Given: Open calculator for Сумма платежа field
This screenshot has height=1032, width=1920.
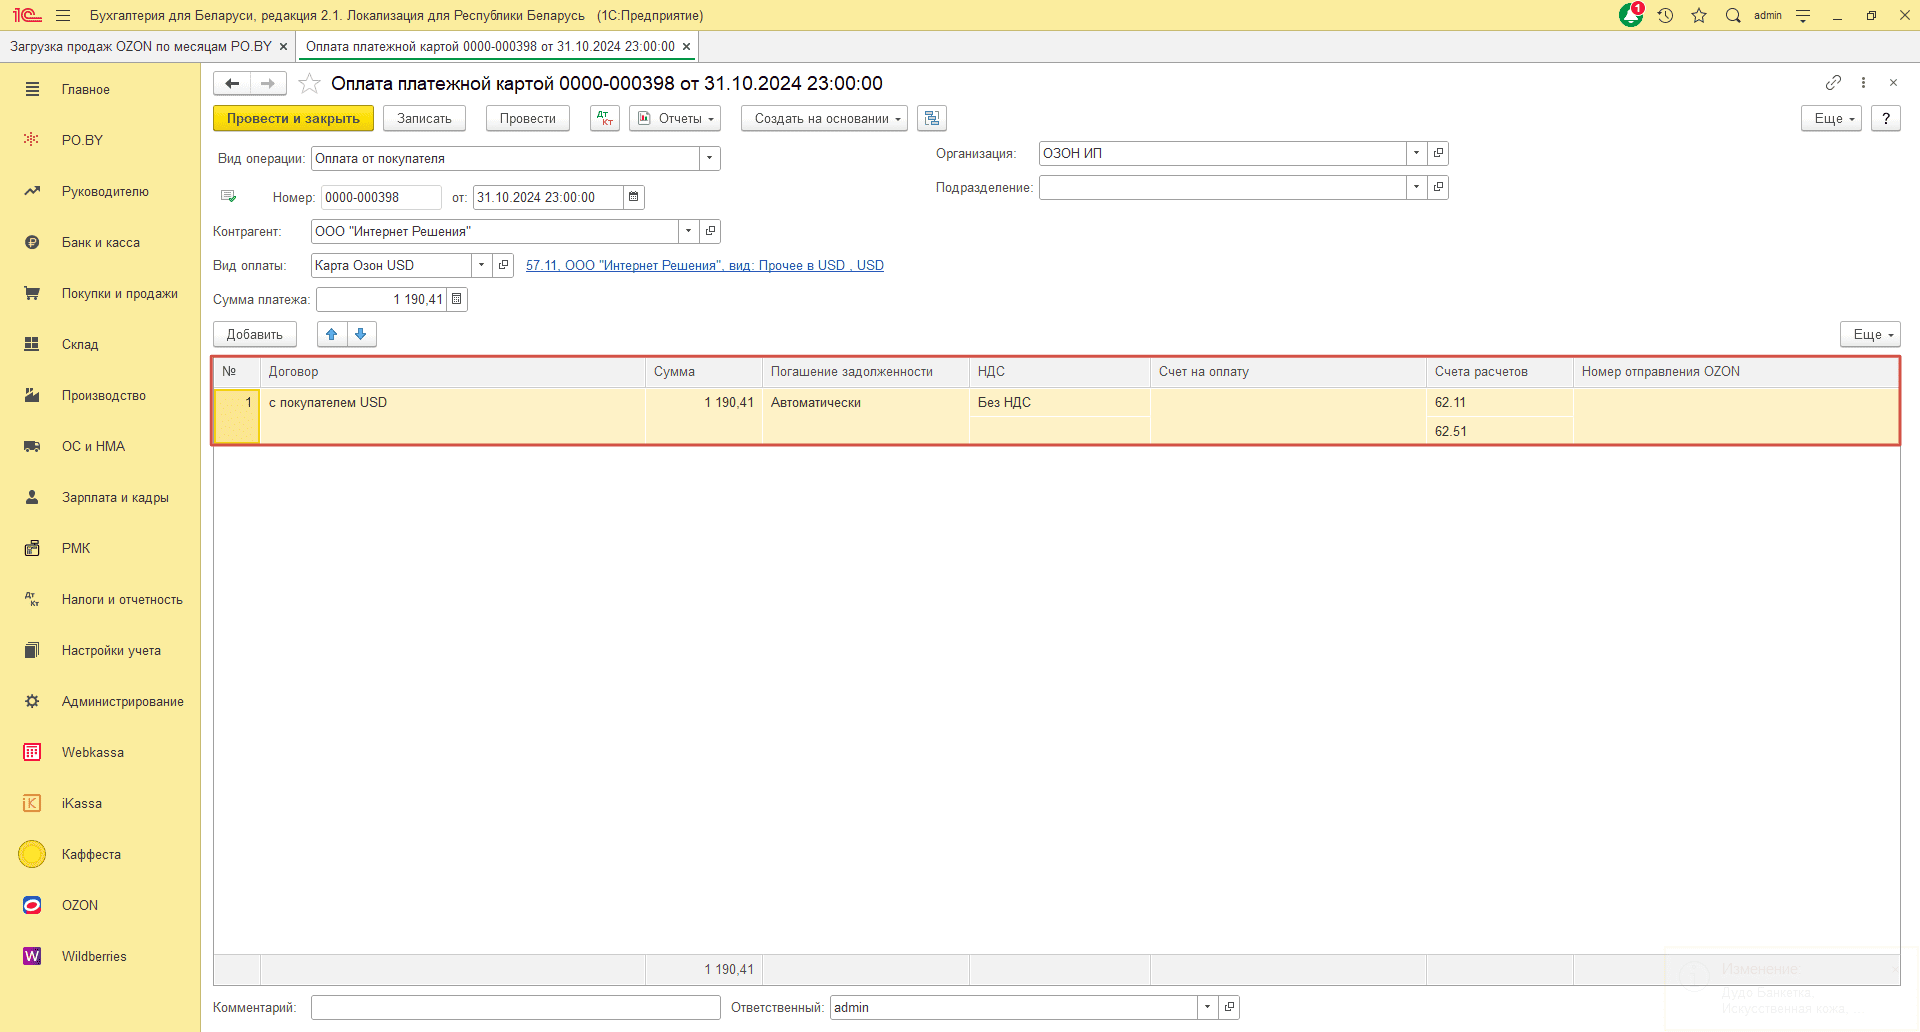Looking at the screenshot, I should click(x=457, y=299).
